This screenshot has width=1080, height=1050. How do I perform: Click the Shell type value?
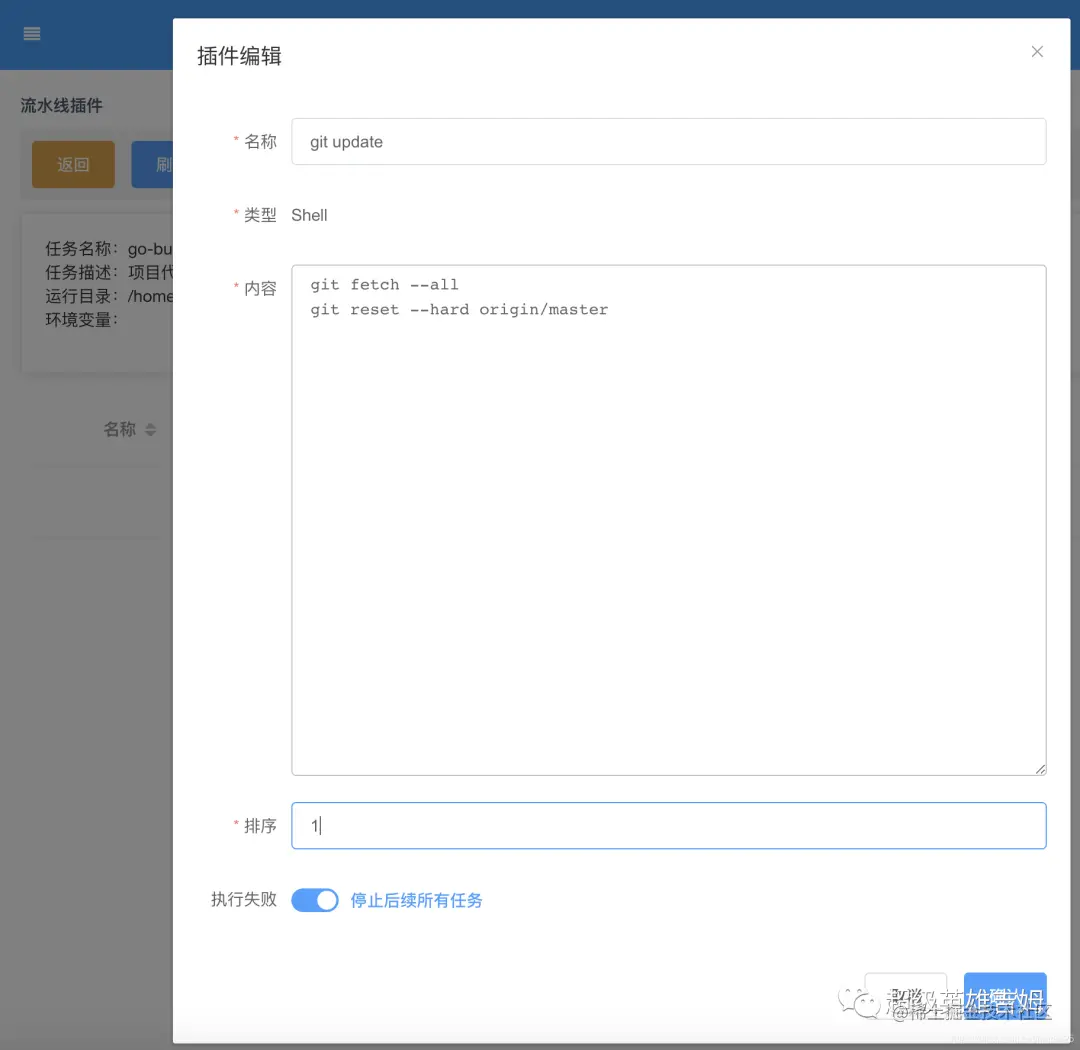tap(309, 215)
